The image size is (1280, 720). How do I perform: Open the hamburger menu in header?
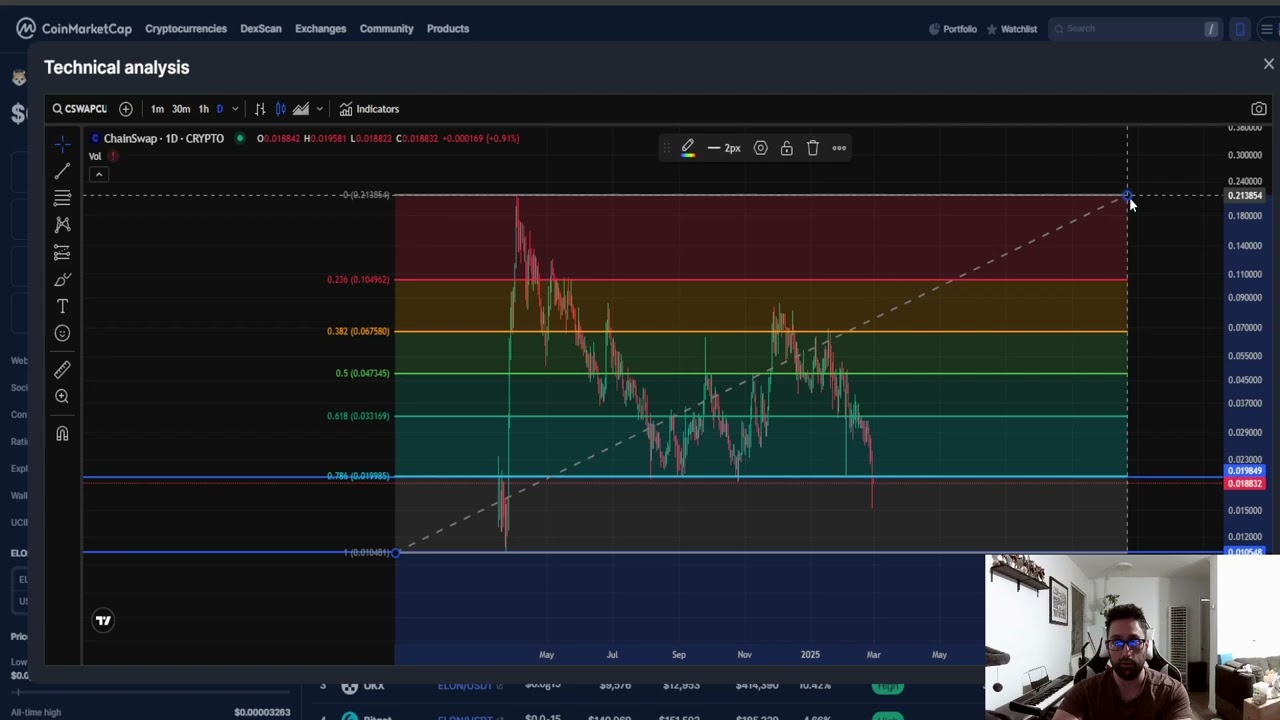(1266, 29)
